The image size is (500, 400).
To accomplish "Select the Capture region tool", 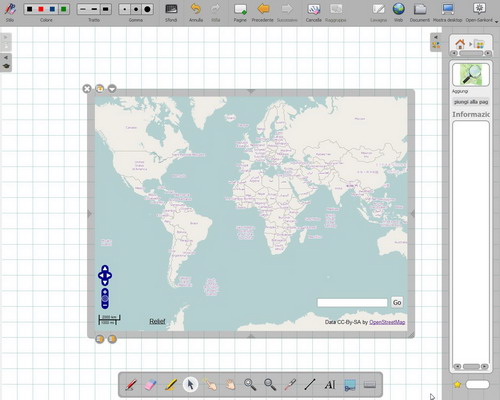I will (350, 385).
